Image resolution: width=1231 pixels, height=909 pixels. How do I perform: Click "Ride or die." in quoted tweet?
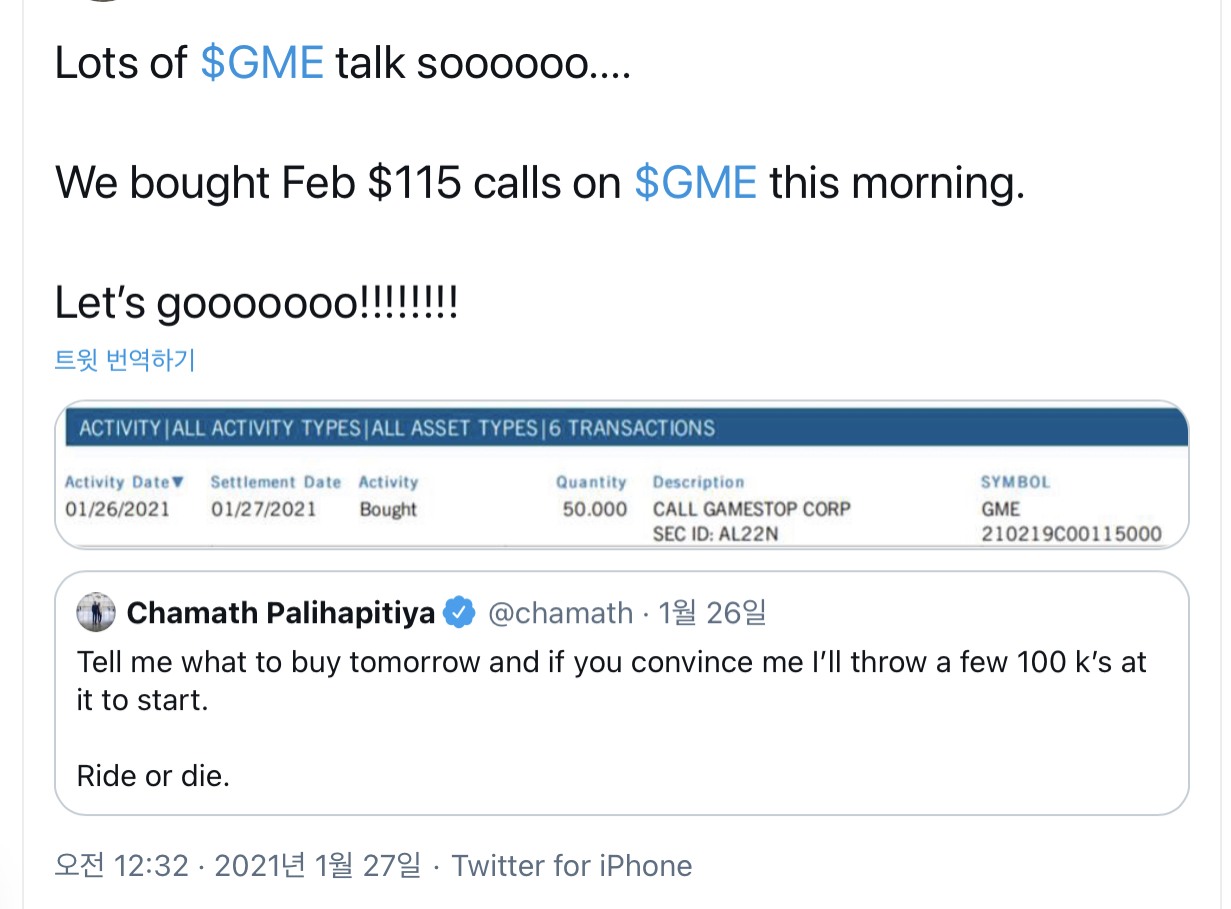153,775
